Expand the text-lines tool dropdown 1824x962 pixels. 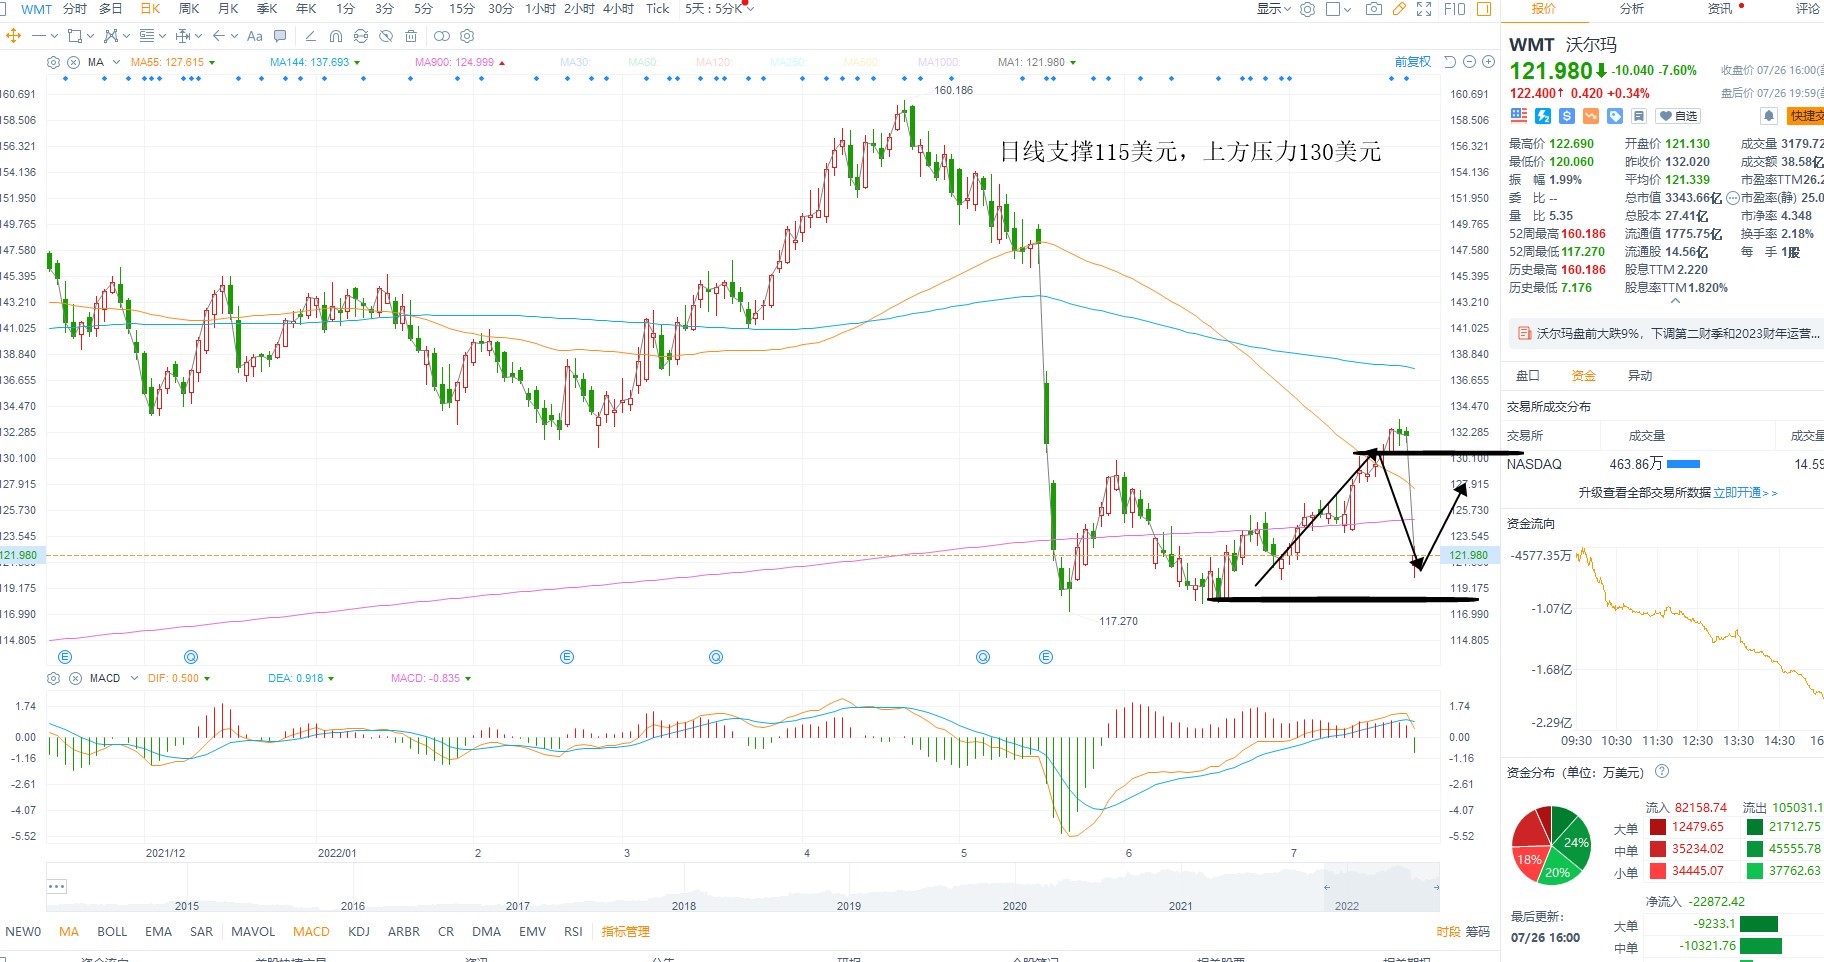(162, 36)
